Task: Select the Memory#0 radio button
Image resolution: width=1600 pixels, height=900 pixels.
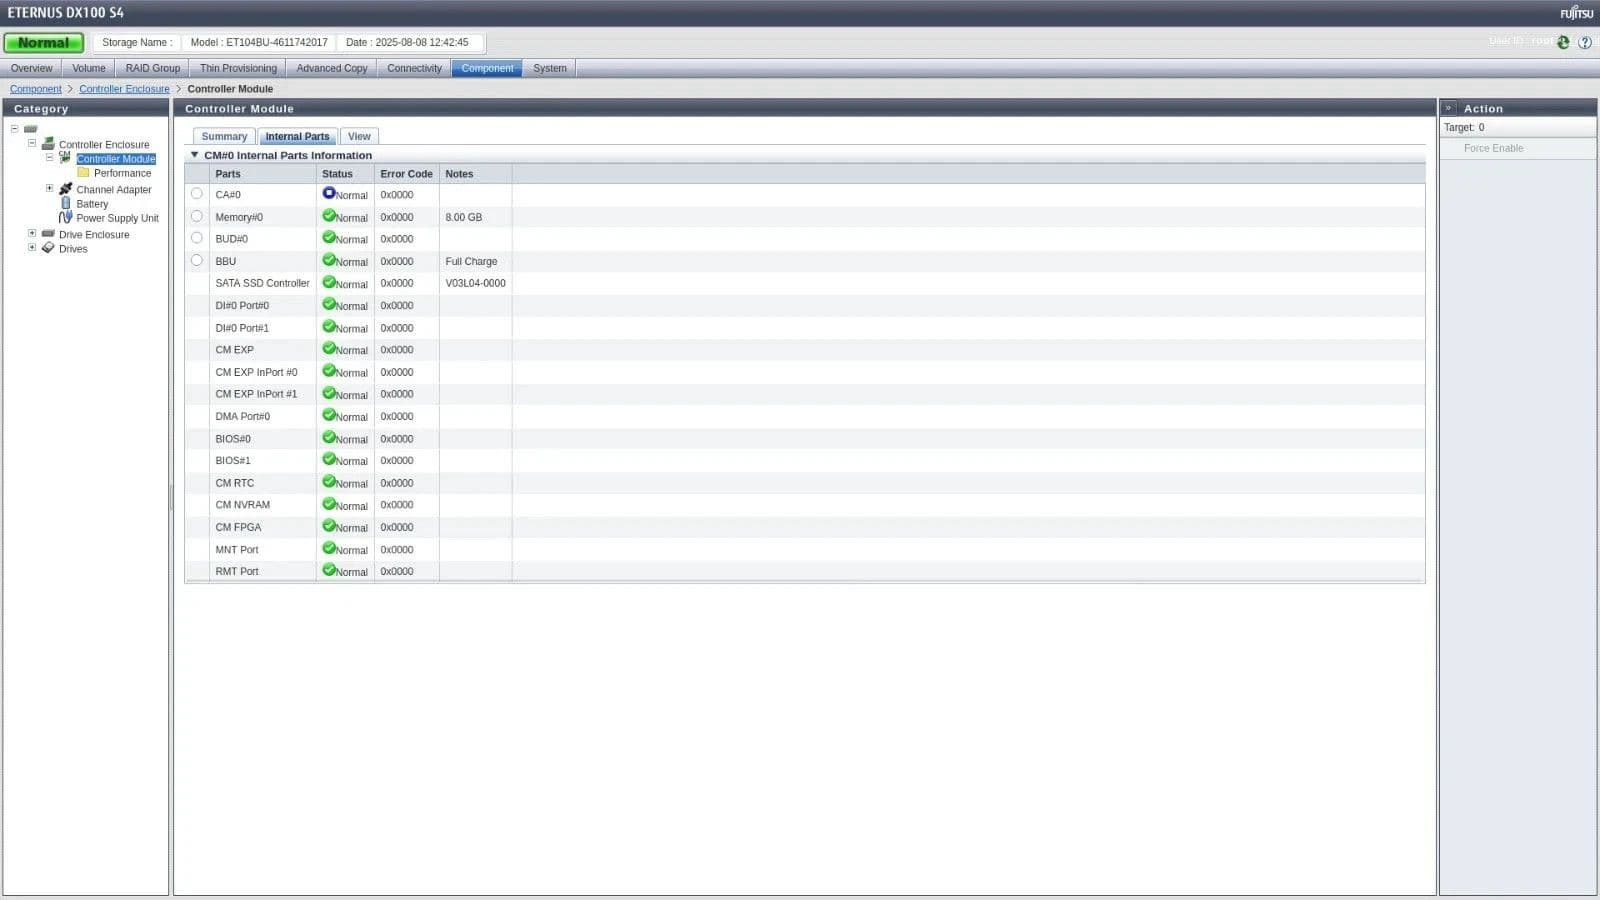Action: click(x=197, y=216)
